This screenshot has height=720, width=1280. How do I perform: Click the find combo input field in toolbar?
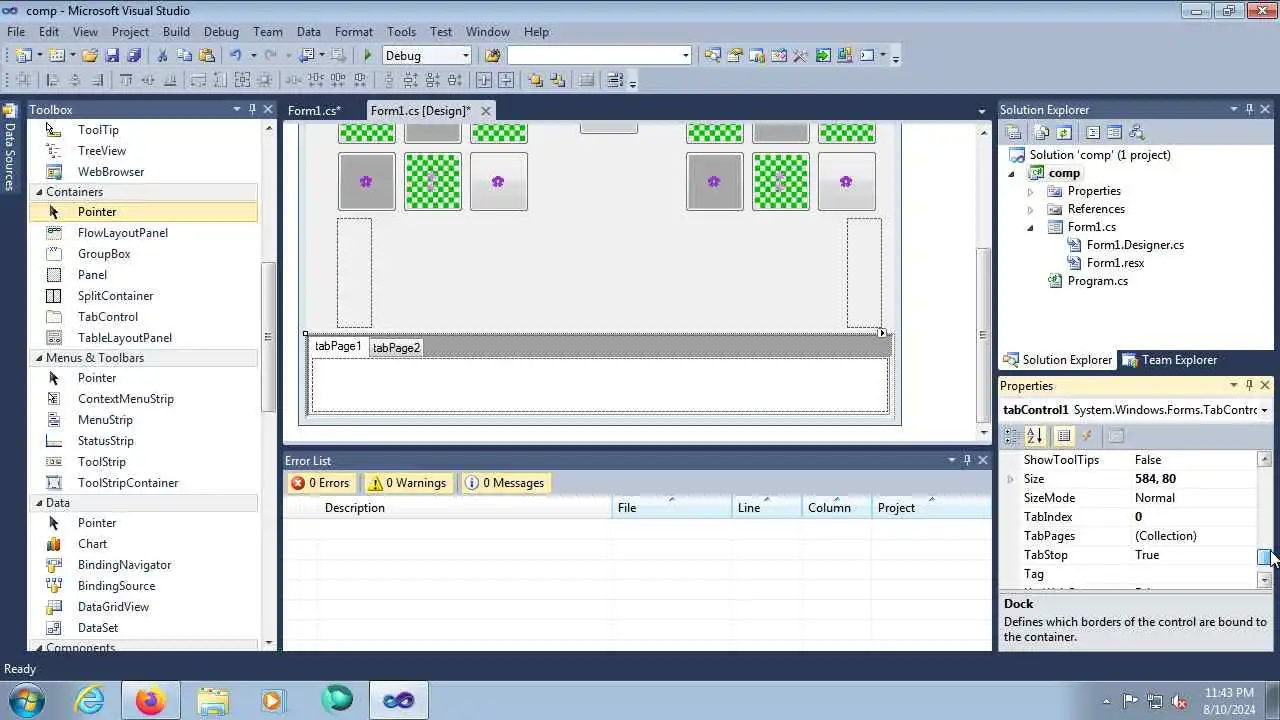592,55
